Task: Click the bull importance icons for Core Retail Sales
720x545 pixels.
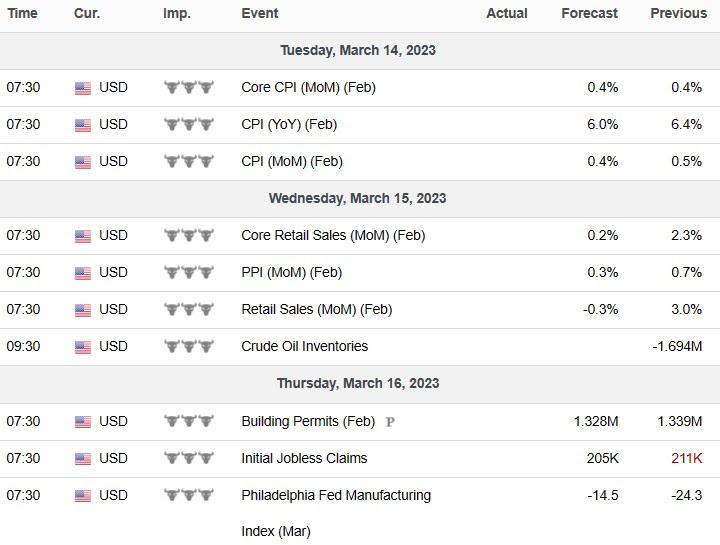Action: [x=189, y=236]
